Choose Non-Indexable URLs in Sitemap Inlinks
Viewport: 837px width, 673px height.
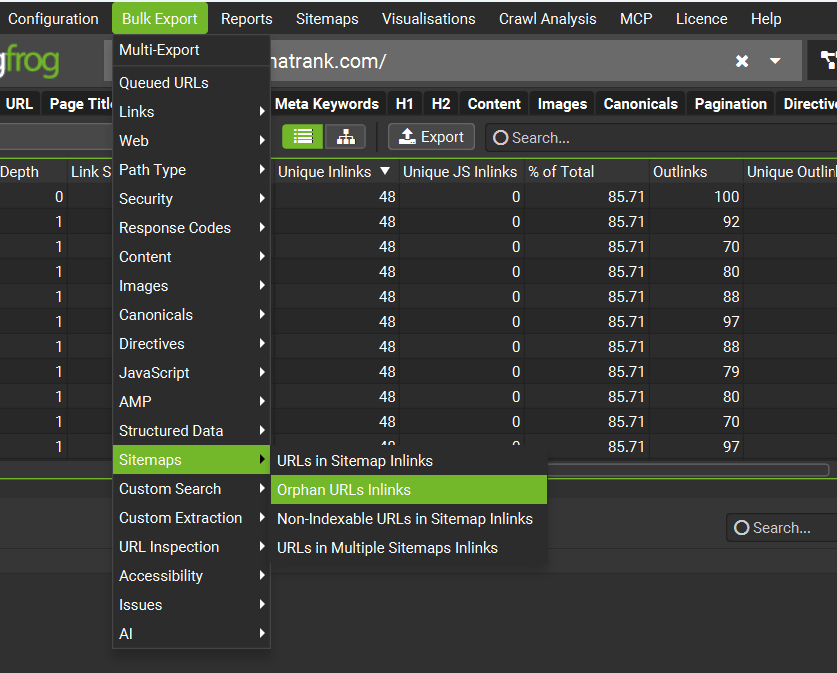coord(409,519)
